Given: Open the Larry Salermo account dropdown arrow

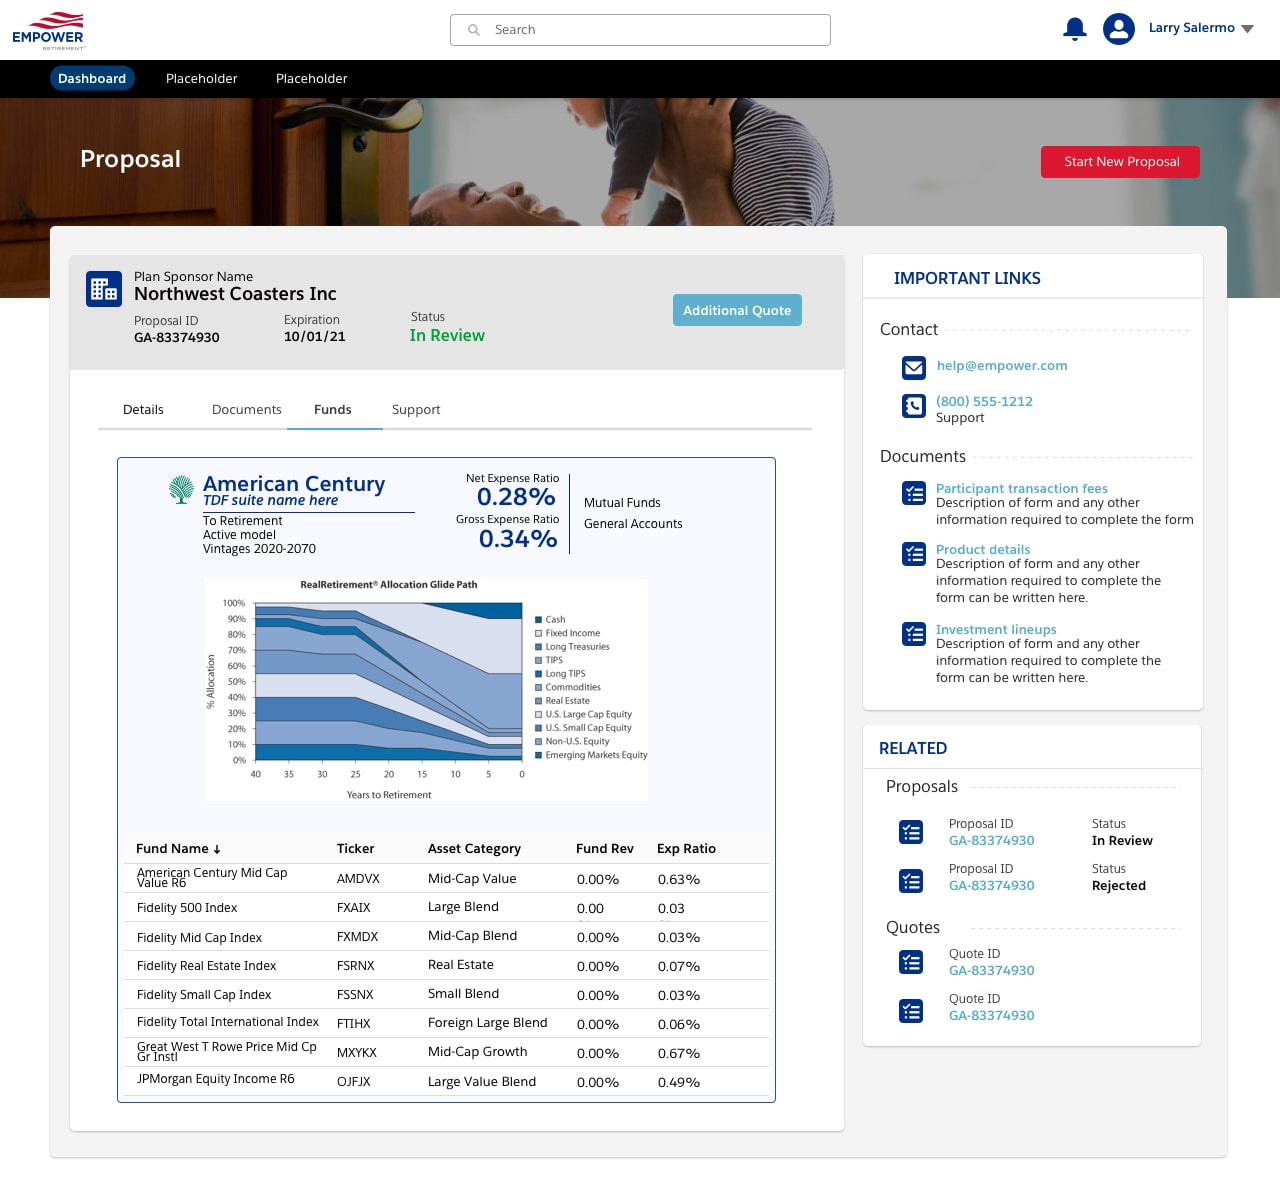Looking at the screenshot, I should pos(1247,29).
